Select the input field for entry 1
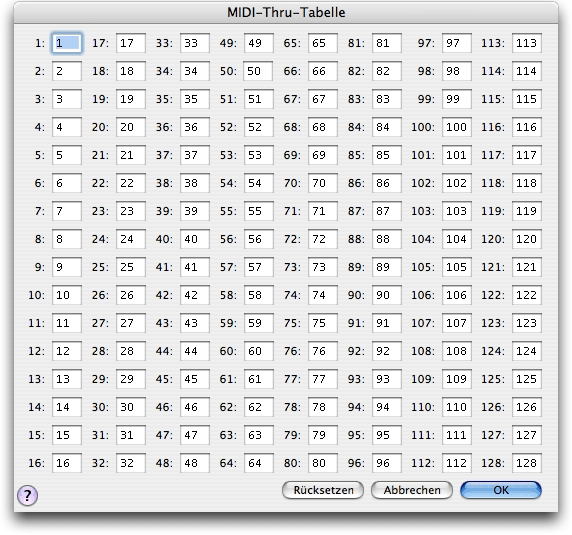The image size is (572, 535). coord(67,43)
